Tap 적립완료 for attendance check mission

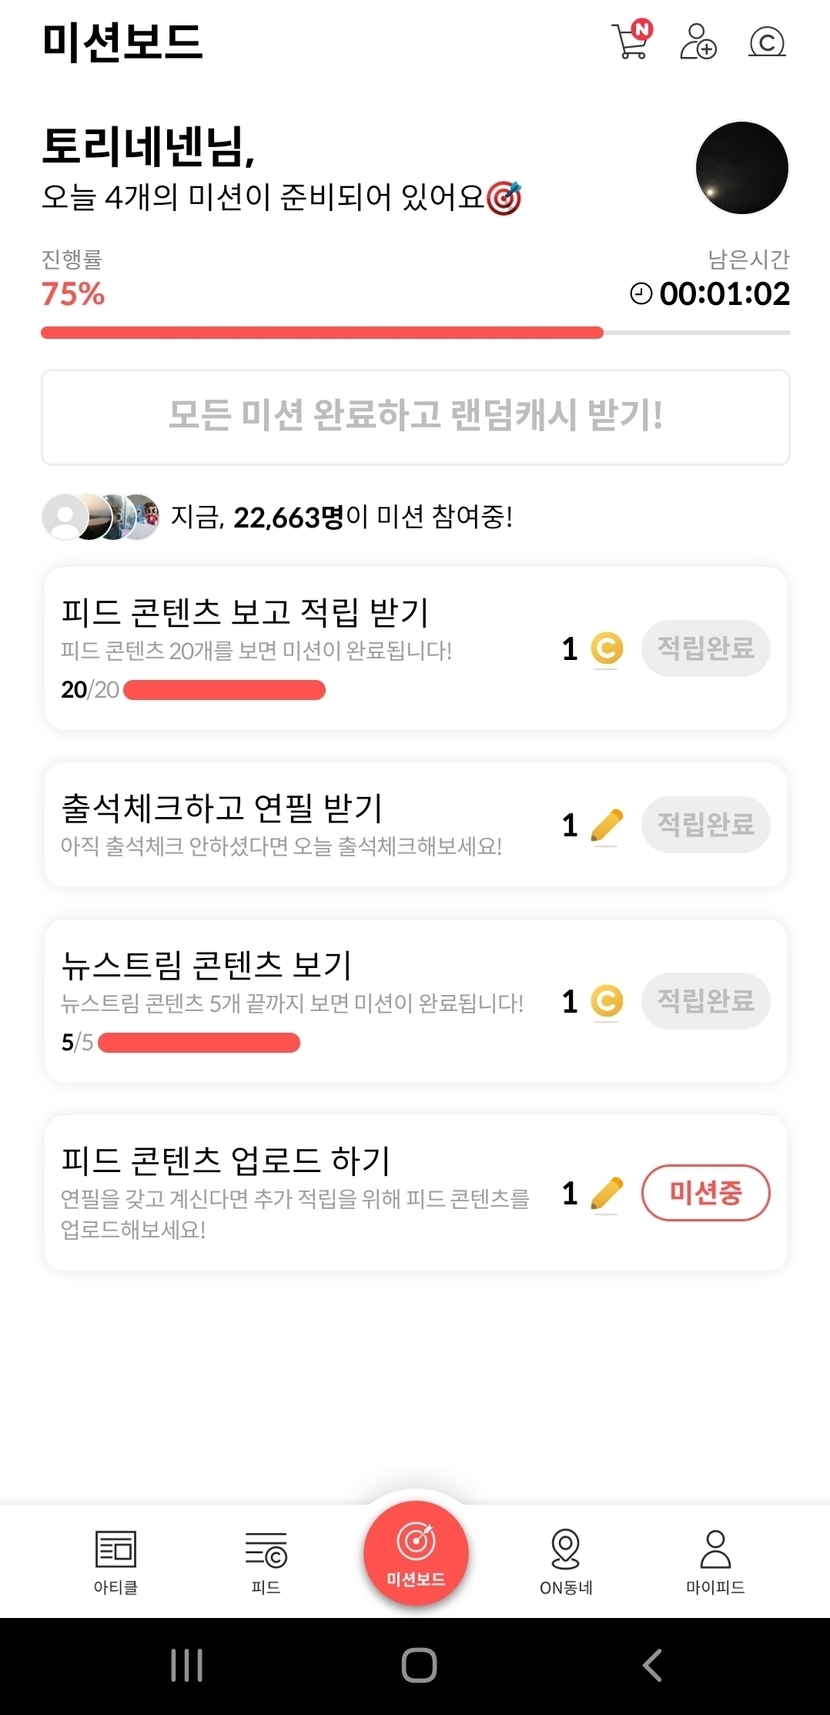point(705,825)
